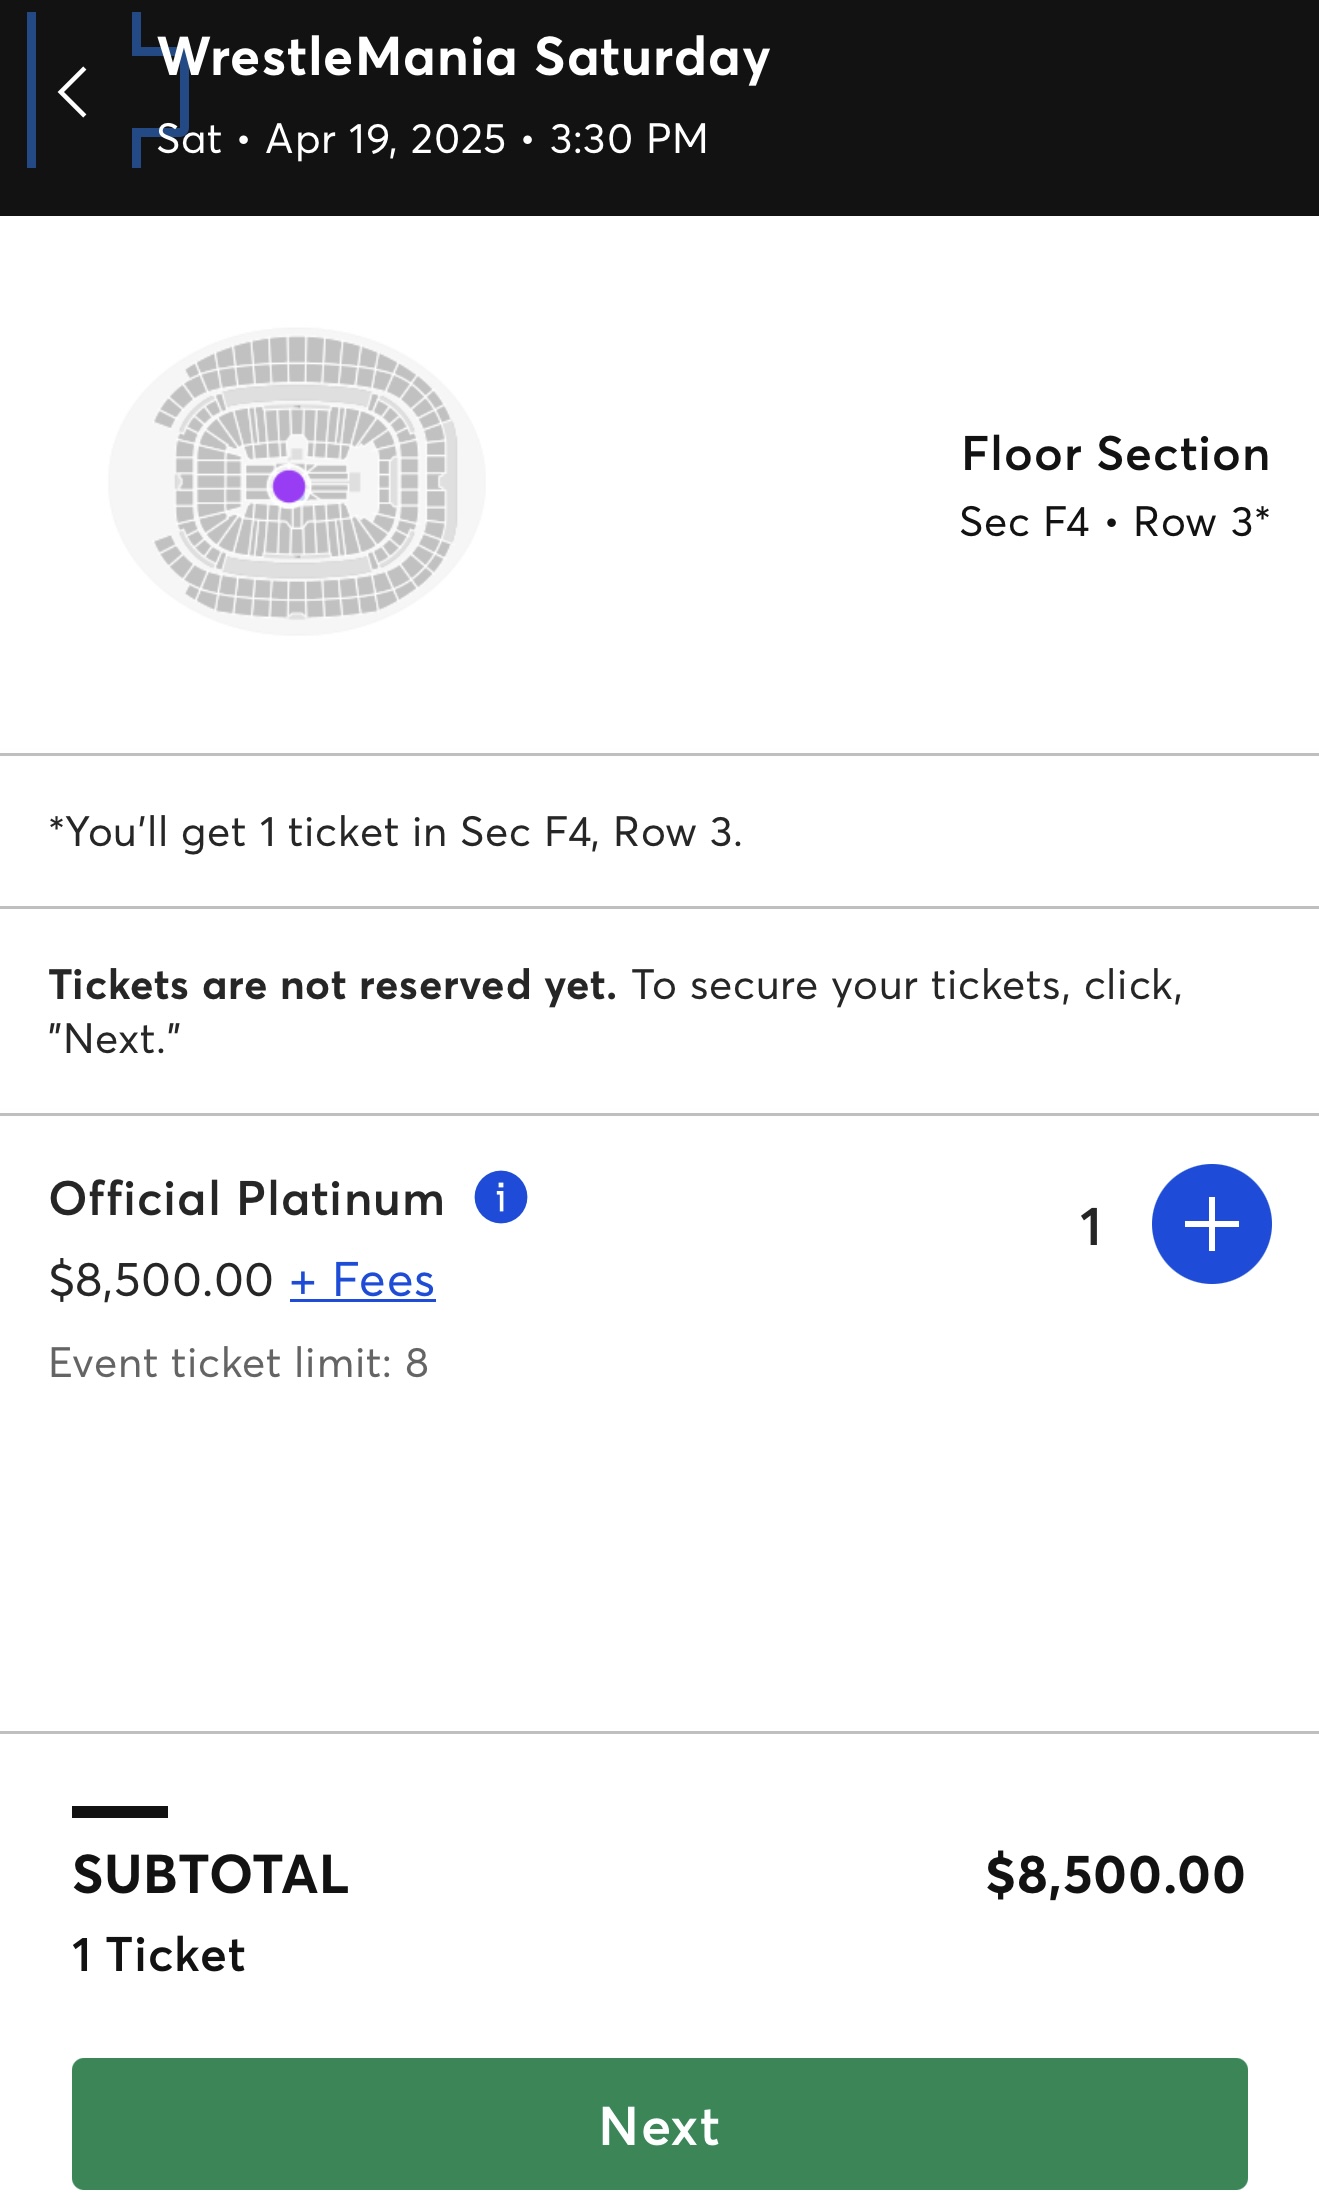
Task: Select the Official Platinum ticket type label
Action: 247,1199
